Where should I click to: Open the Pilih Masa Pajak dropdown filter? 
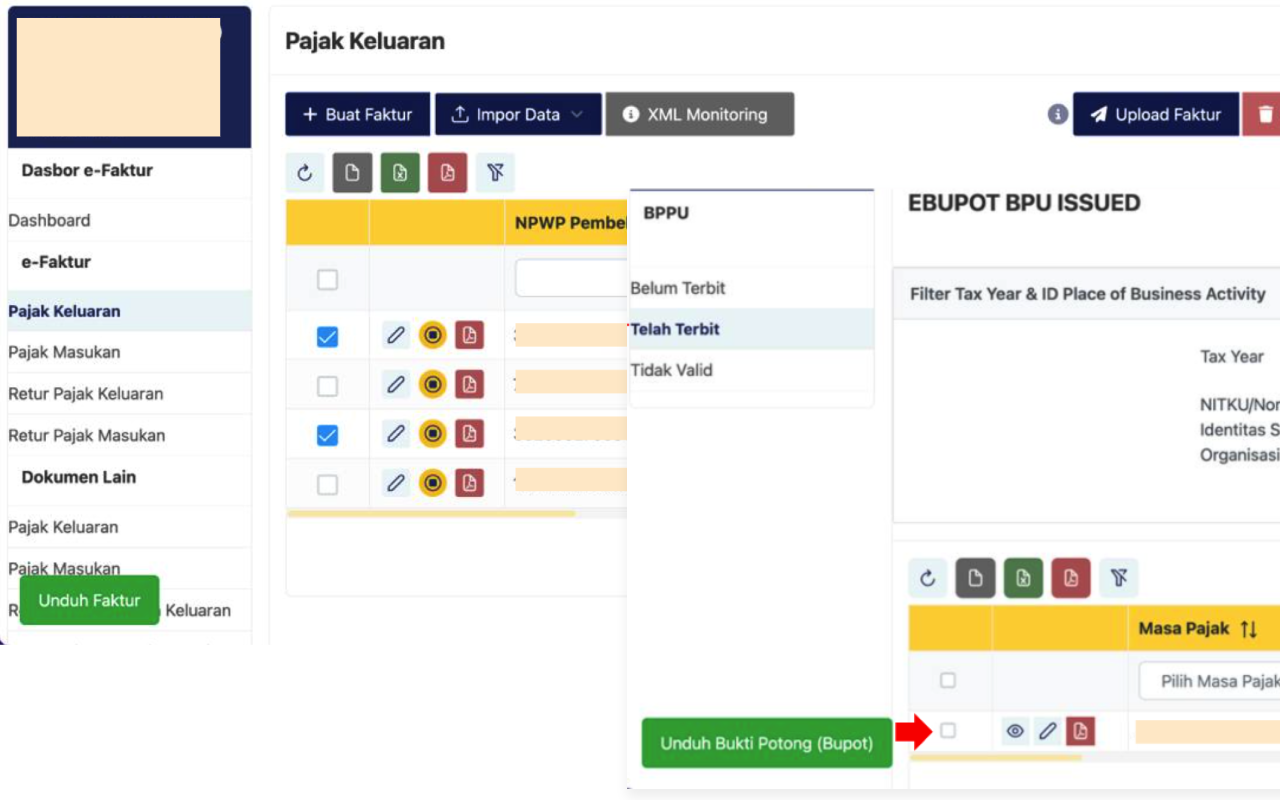click(x=1209, y=681)
